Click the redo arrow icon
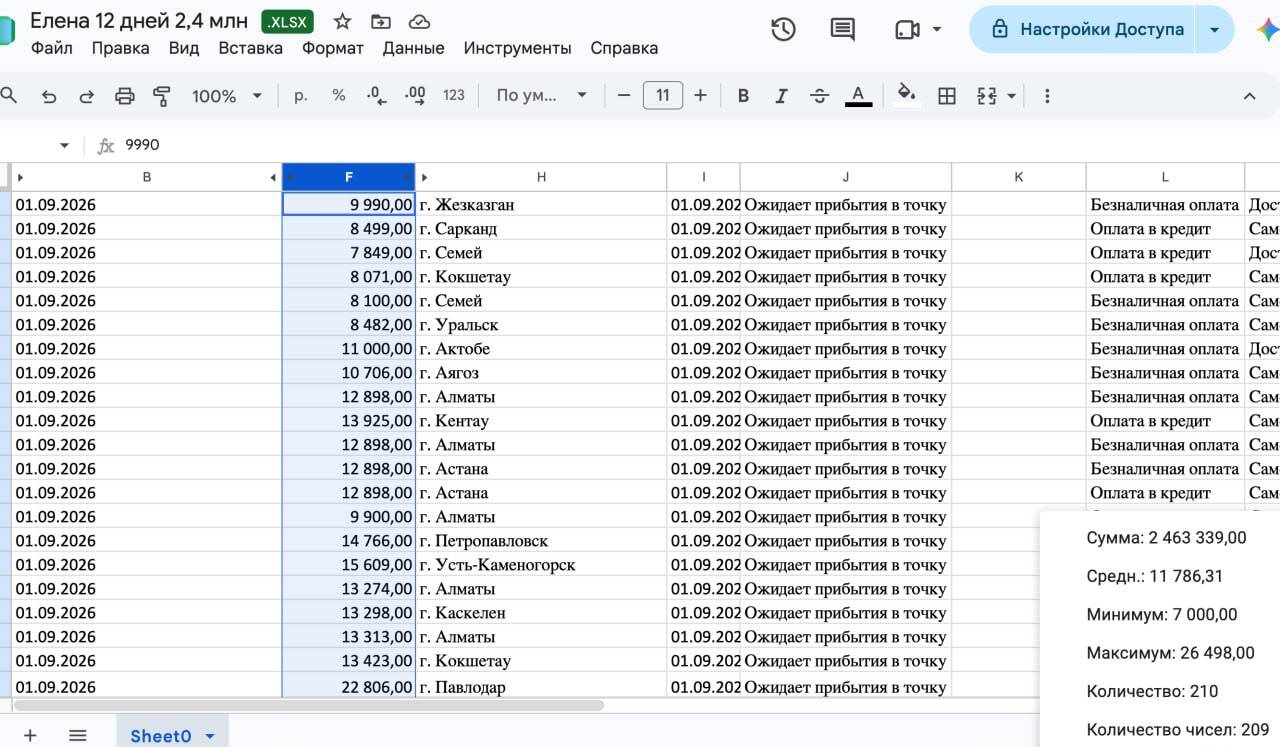Screen dimensions: 1280x747 [87, 96]
